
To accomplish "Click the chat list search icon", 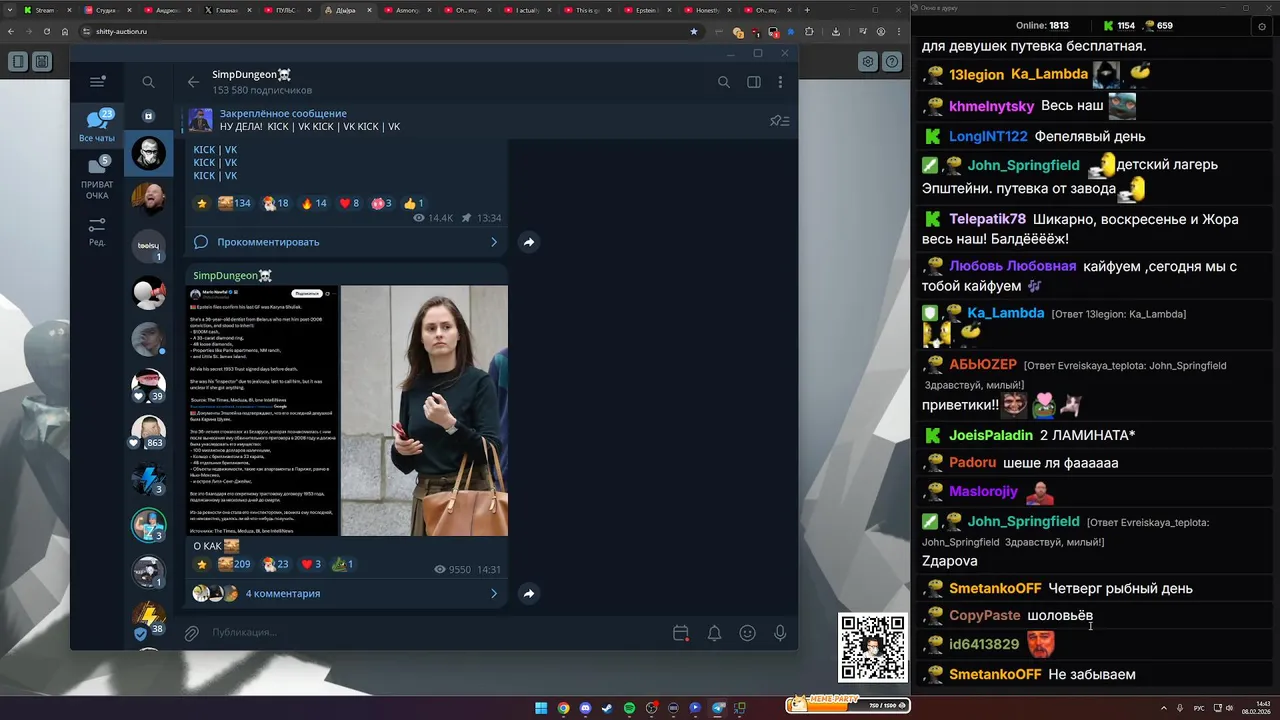I will point(148,82).
